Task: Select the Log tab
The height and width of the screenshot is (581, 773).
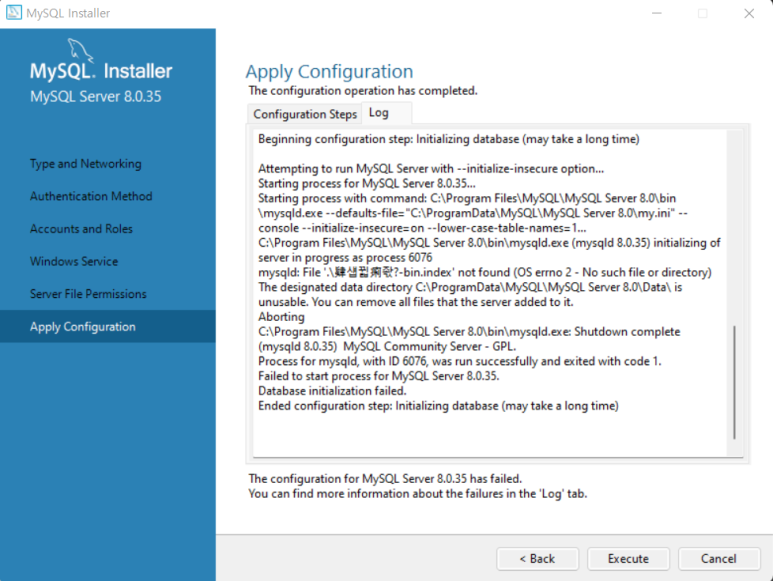Action: pyautogui.click(x=379, y=113)
